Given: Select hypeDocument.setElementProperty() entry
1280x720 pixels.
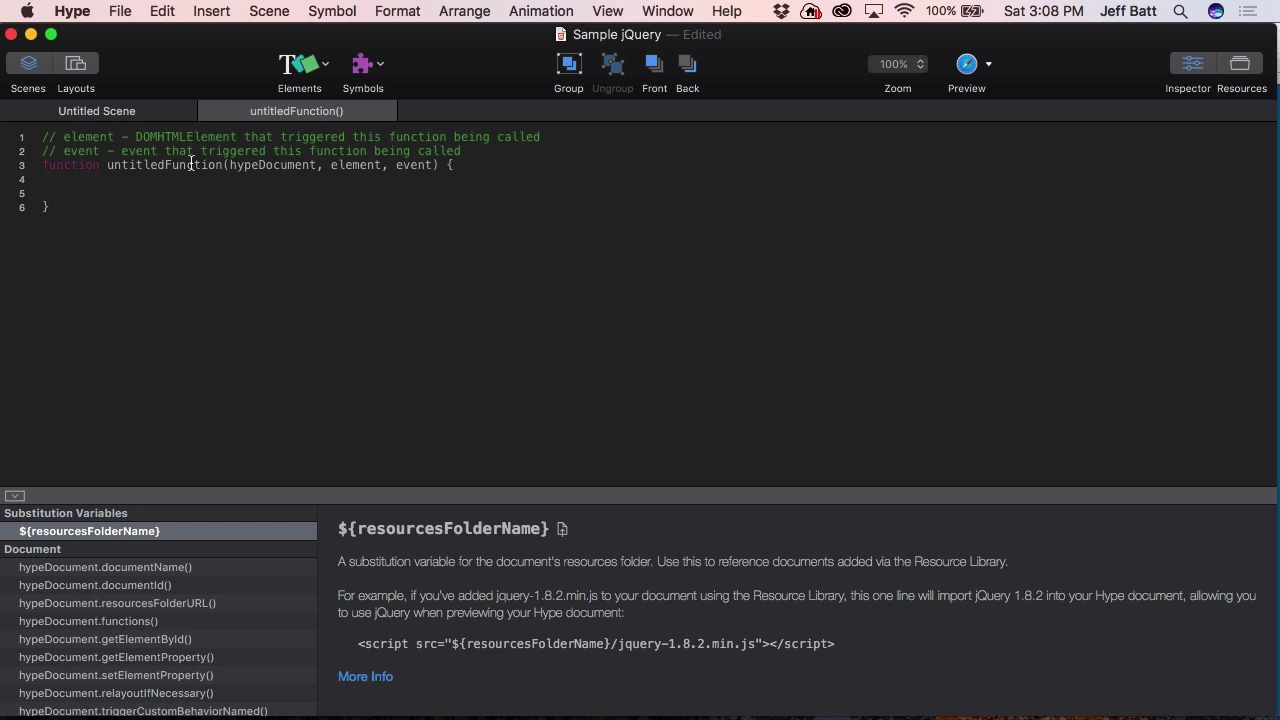Looking at the screenshot, I should click(x=158, y=675).
